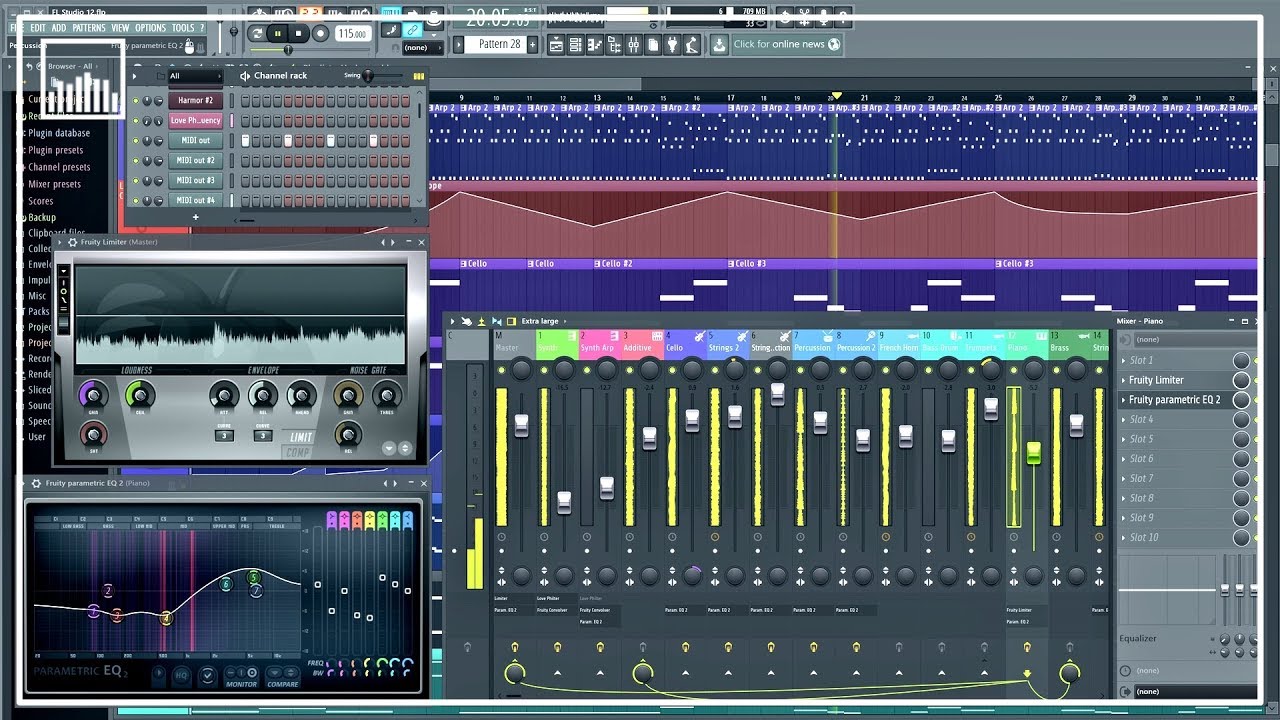Click the Stop transport button
The width and height of the screenshot is (1280, 720).
tap(298, 33)
